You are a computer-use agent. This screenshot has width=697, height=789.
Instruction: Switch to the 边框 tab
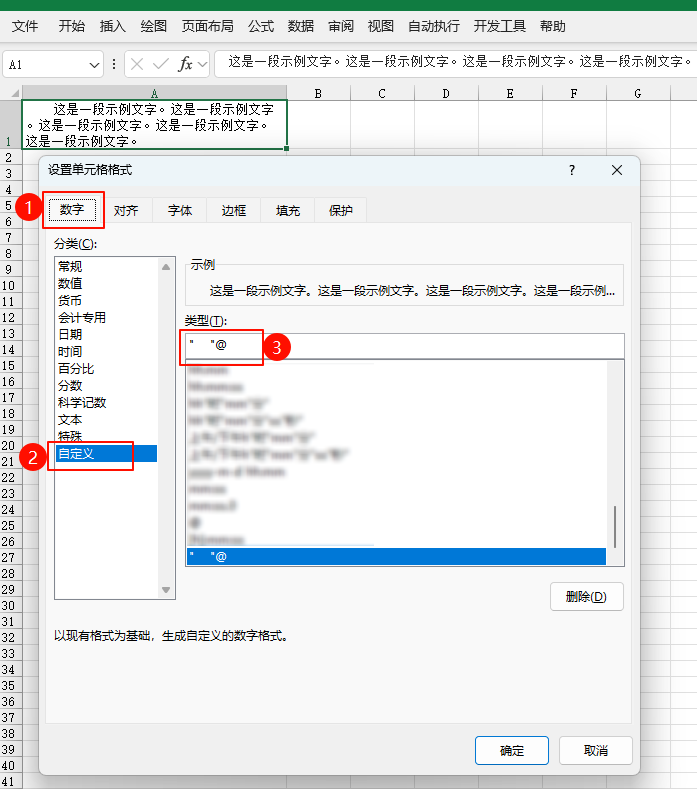coord(234,211)
